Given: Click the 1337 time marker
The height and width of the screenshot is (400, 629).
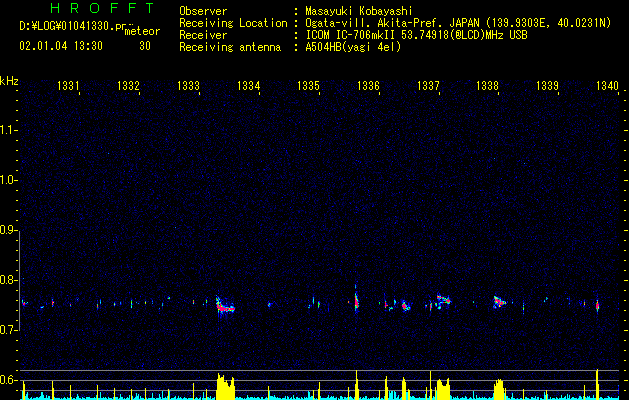Looking at the screenshot, I should tap(428, 85).
